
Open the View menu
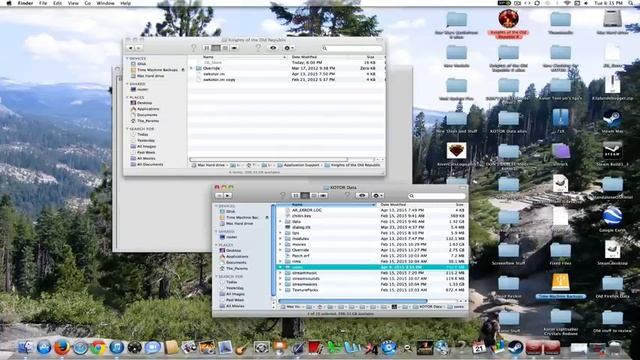tap(73, 3)
